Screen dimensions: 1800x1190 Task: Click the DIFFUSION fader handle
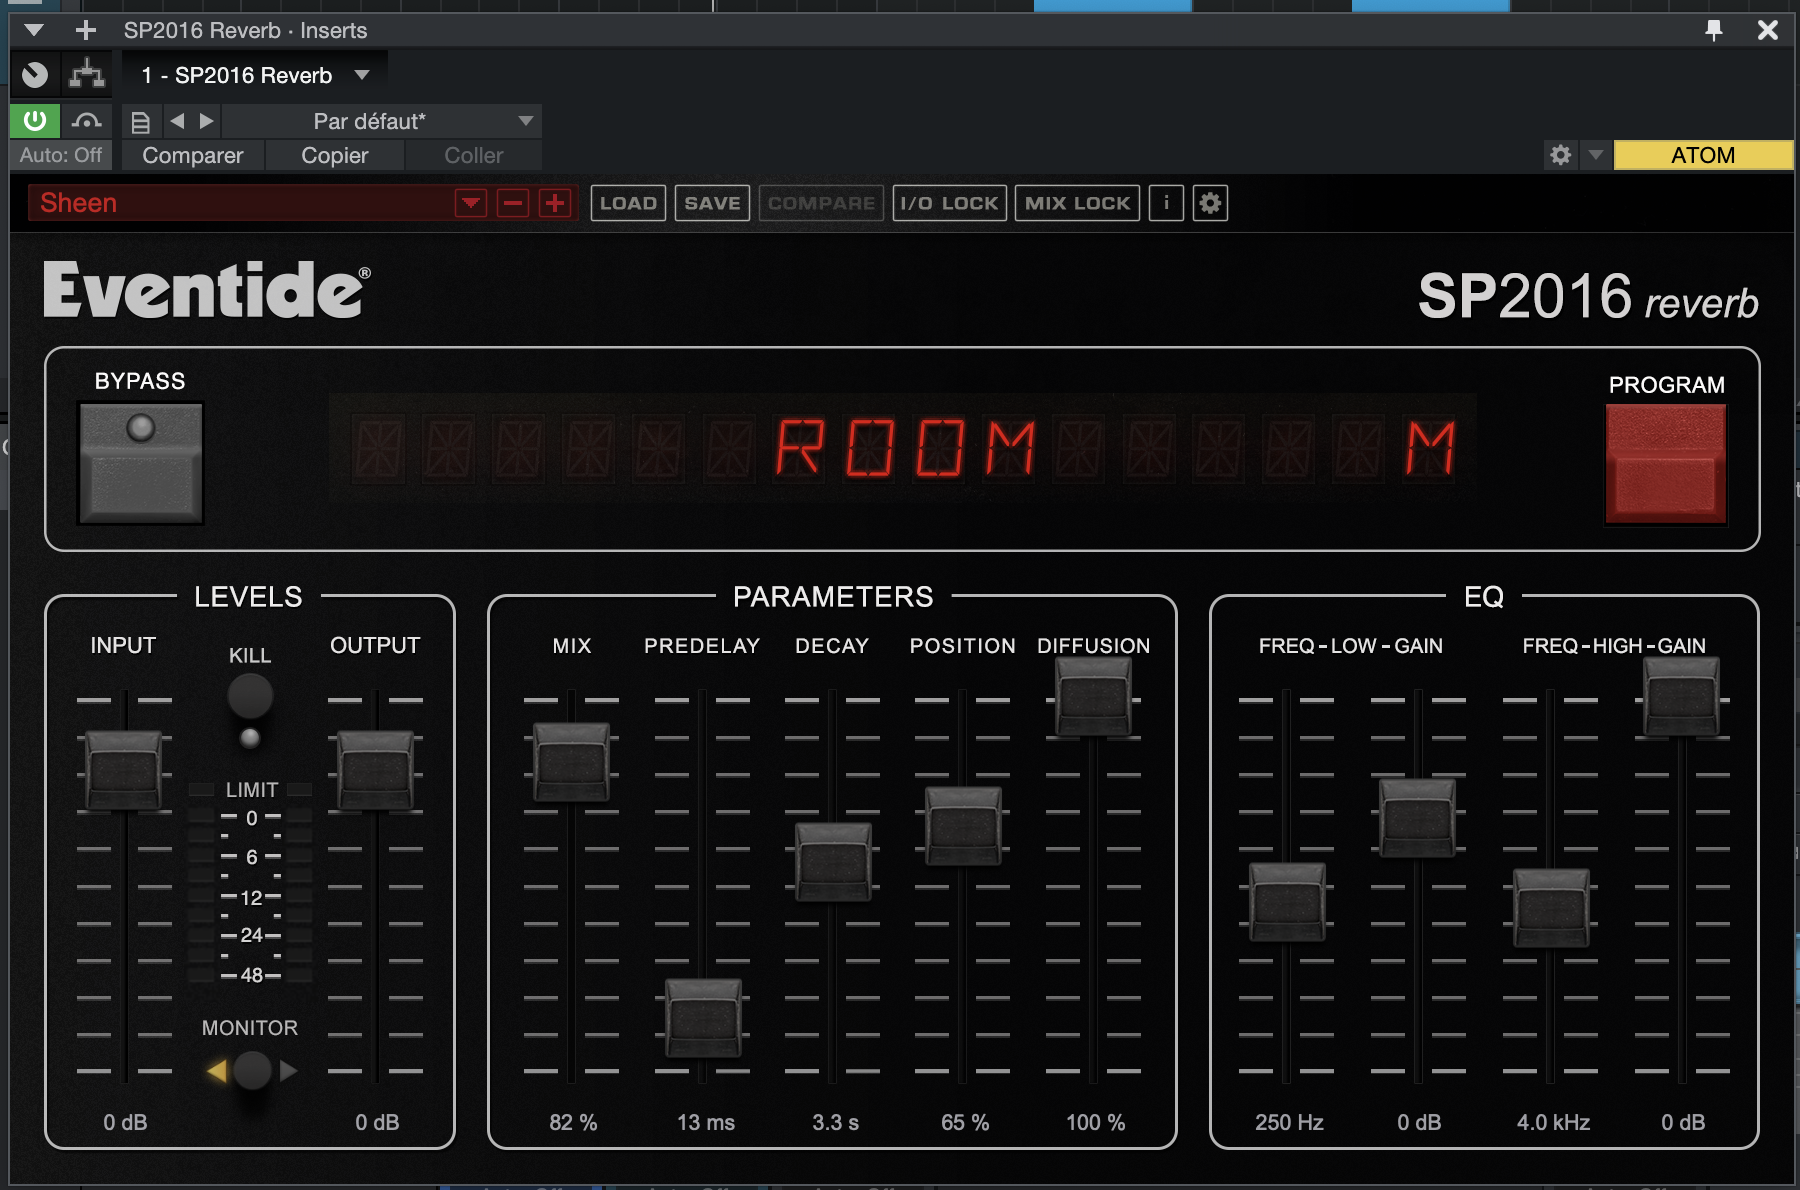click(1094, 698)
